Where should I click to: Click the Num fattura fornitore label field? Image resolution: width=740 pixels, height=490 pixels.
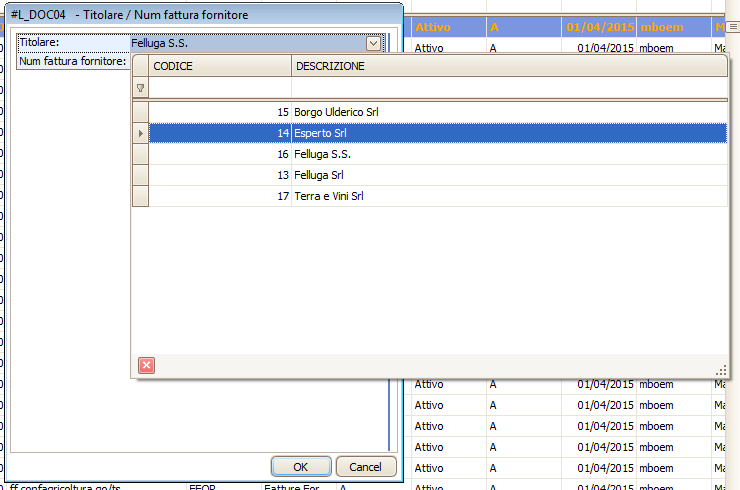[x=73, y=61]
